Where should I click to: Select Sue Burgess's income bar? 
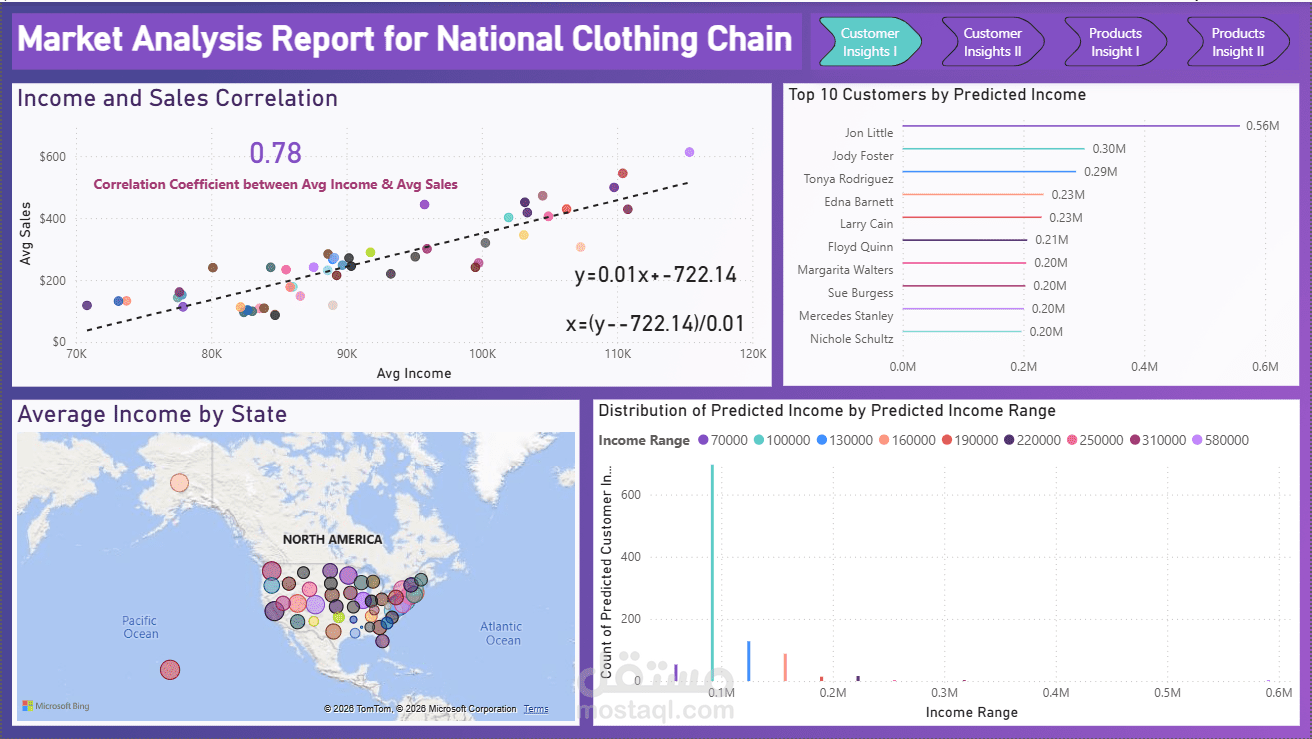point(963,286)
